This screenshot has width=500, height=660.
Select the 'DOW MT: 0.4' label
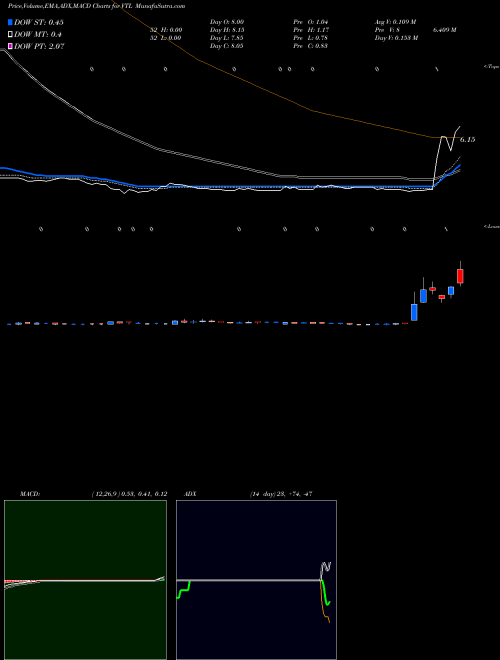pos(37,34)
